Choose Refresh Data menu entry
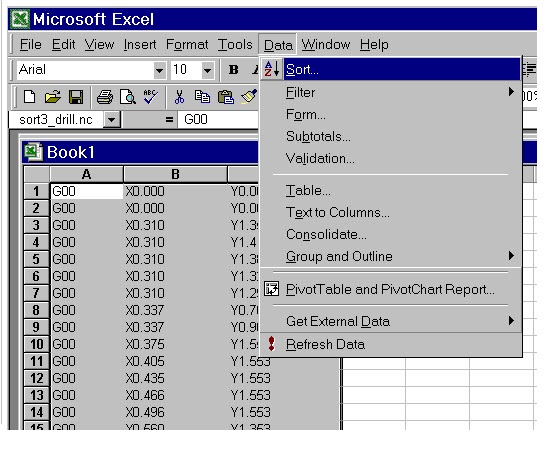Image resolution: width=550 pixels, height=450 pixels. click(x=390, y=344)
